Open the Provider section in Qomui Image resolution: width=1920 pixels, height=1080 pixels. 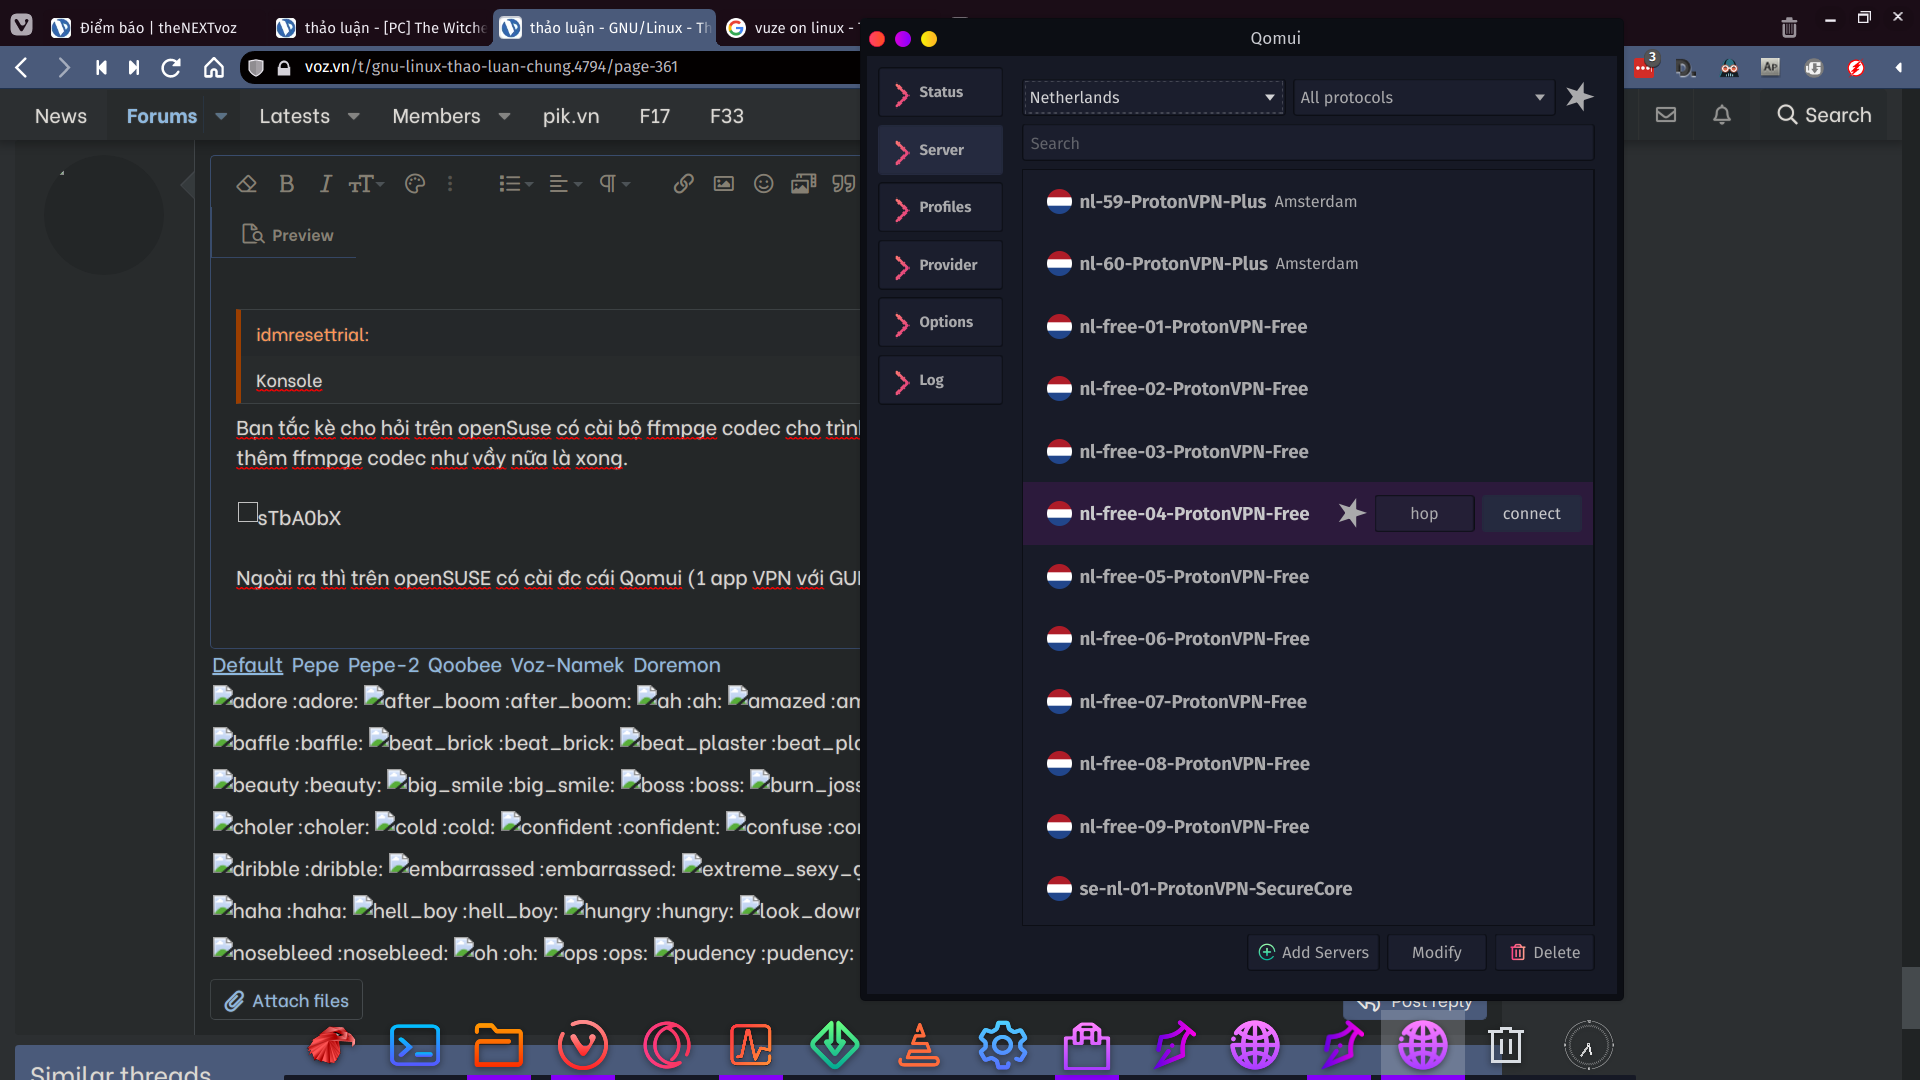[x=940, y=265]
